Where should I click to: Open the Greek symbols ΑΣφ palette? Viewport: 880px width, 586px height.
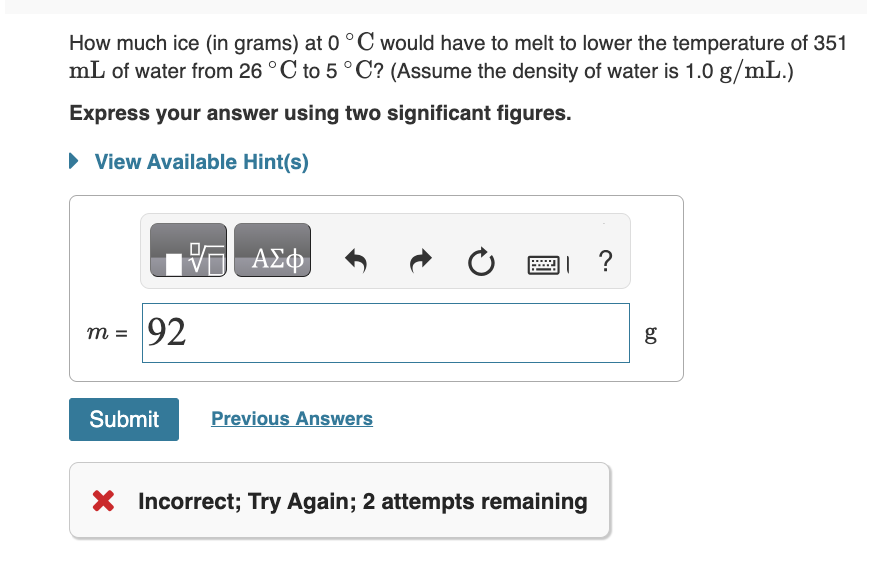(x=272, y=250)
